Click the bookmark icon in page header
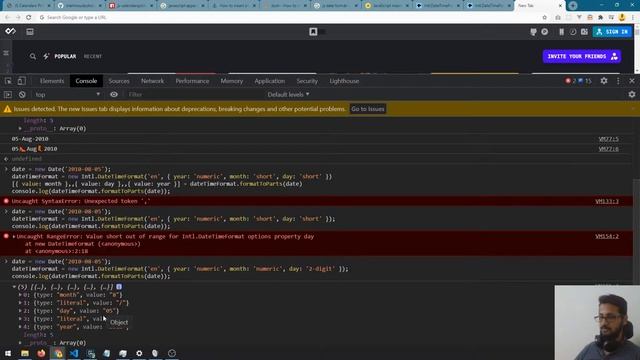Screen dimensions: 640x360 [313, 31]
